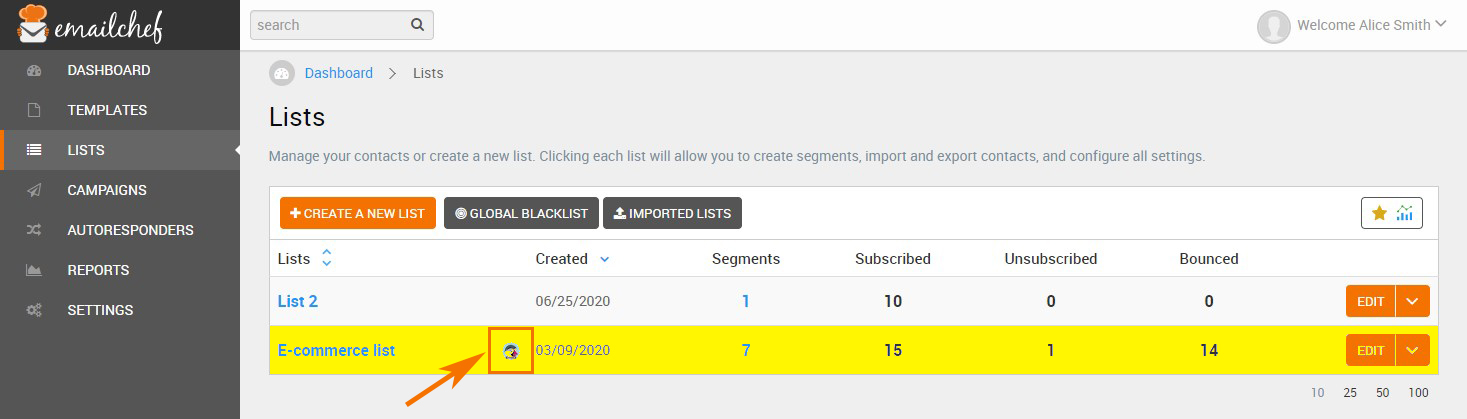Open the Global Blacklist
1467x419 pixels.
(521, 213)
